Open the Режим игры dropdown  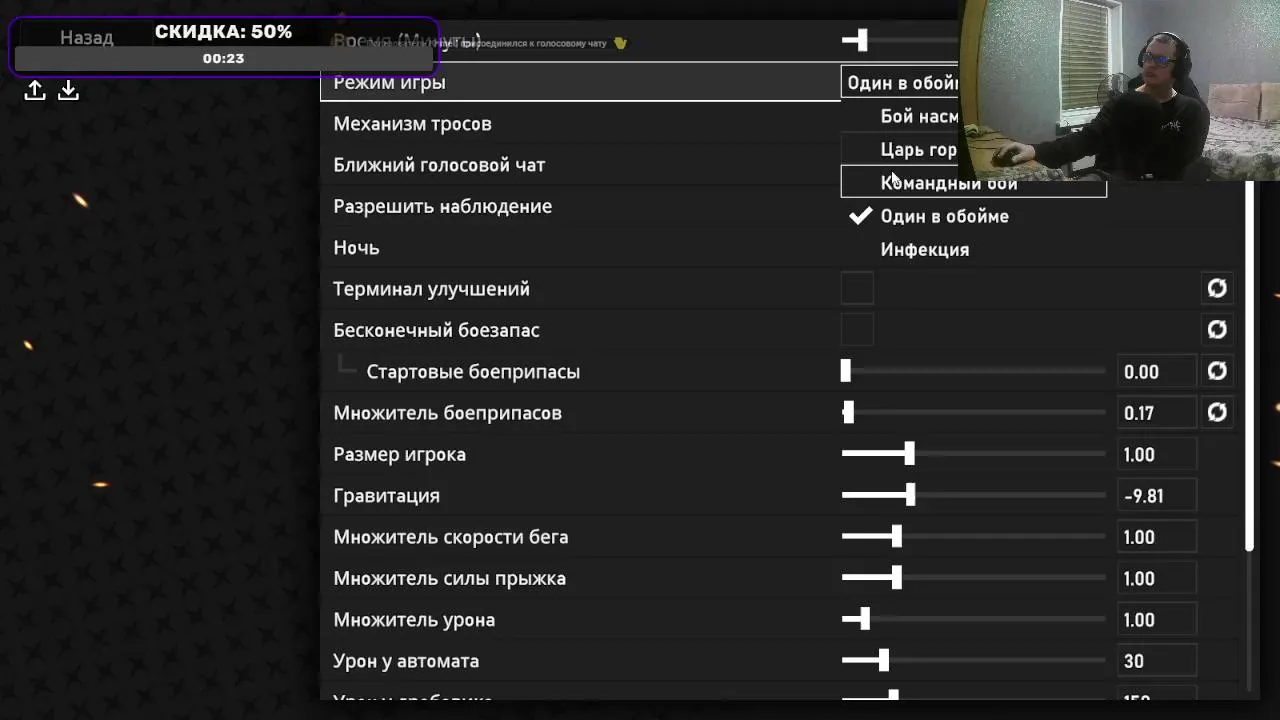click(900, 83)
